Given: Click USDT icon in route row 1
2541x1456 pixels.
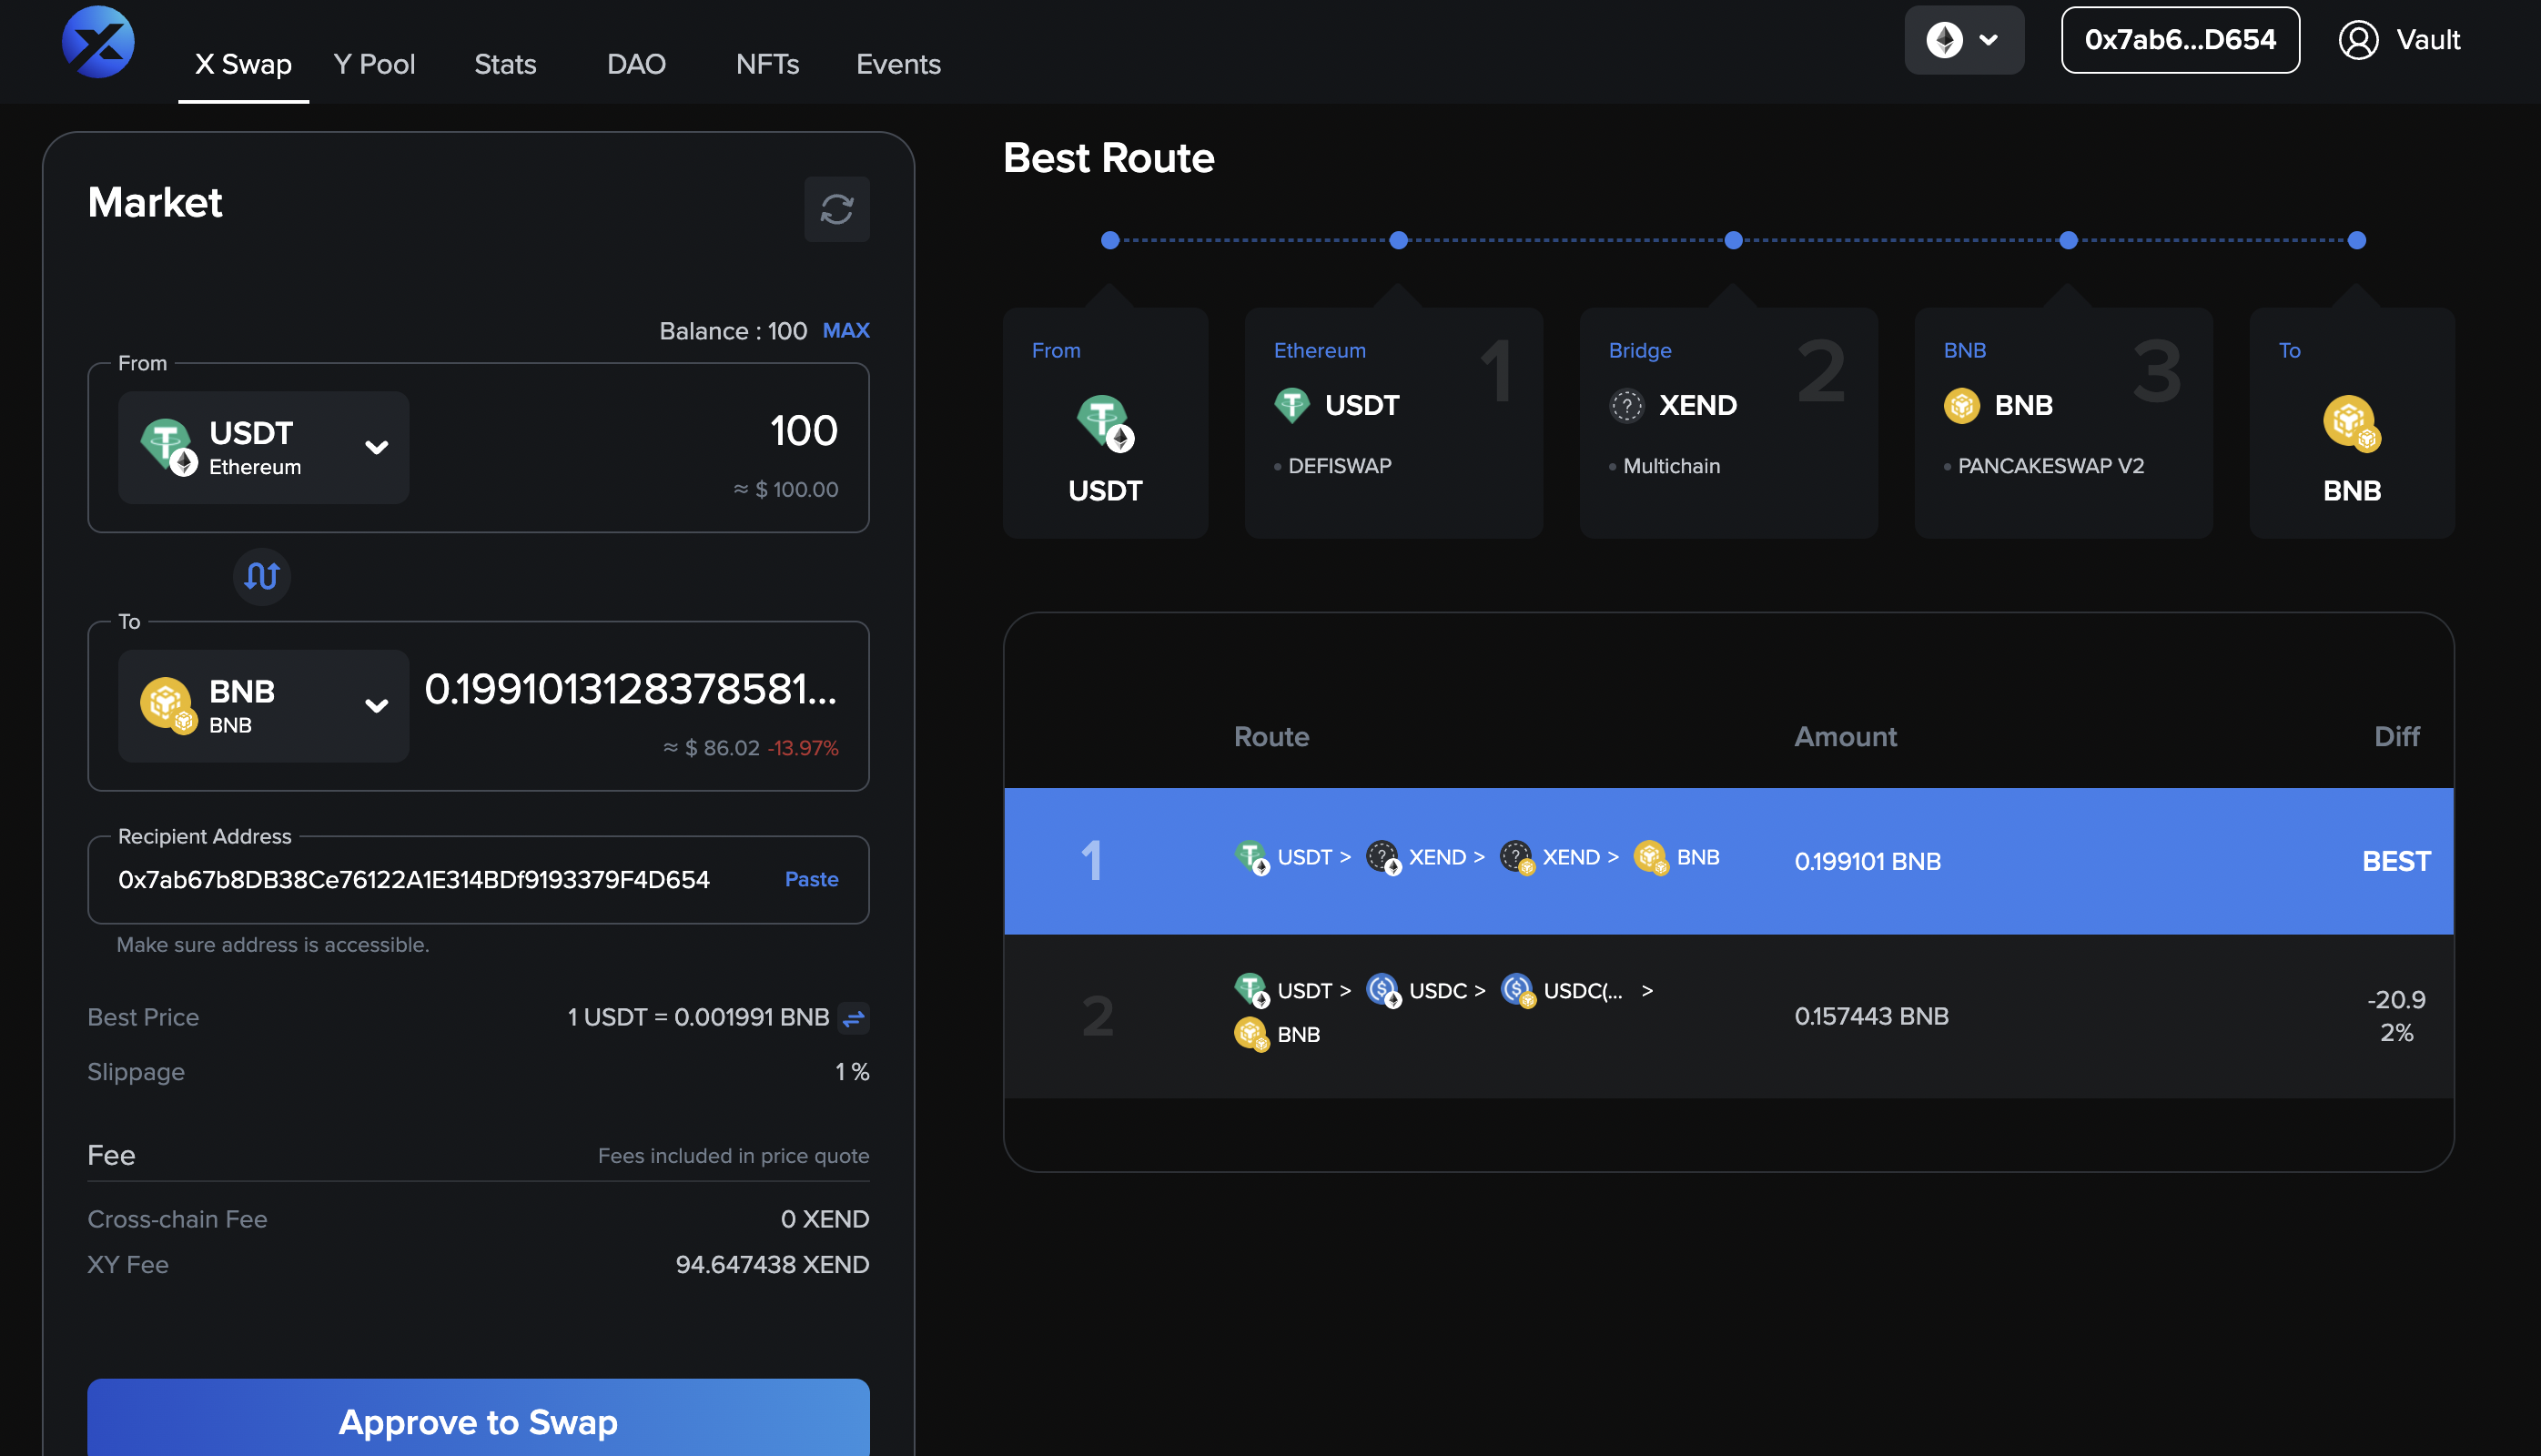Looking at the screenshot, I should pos(1251,857).
